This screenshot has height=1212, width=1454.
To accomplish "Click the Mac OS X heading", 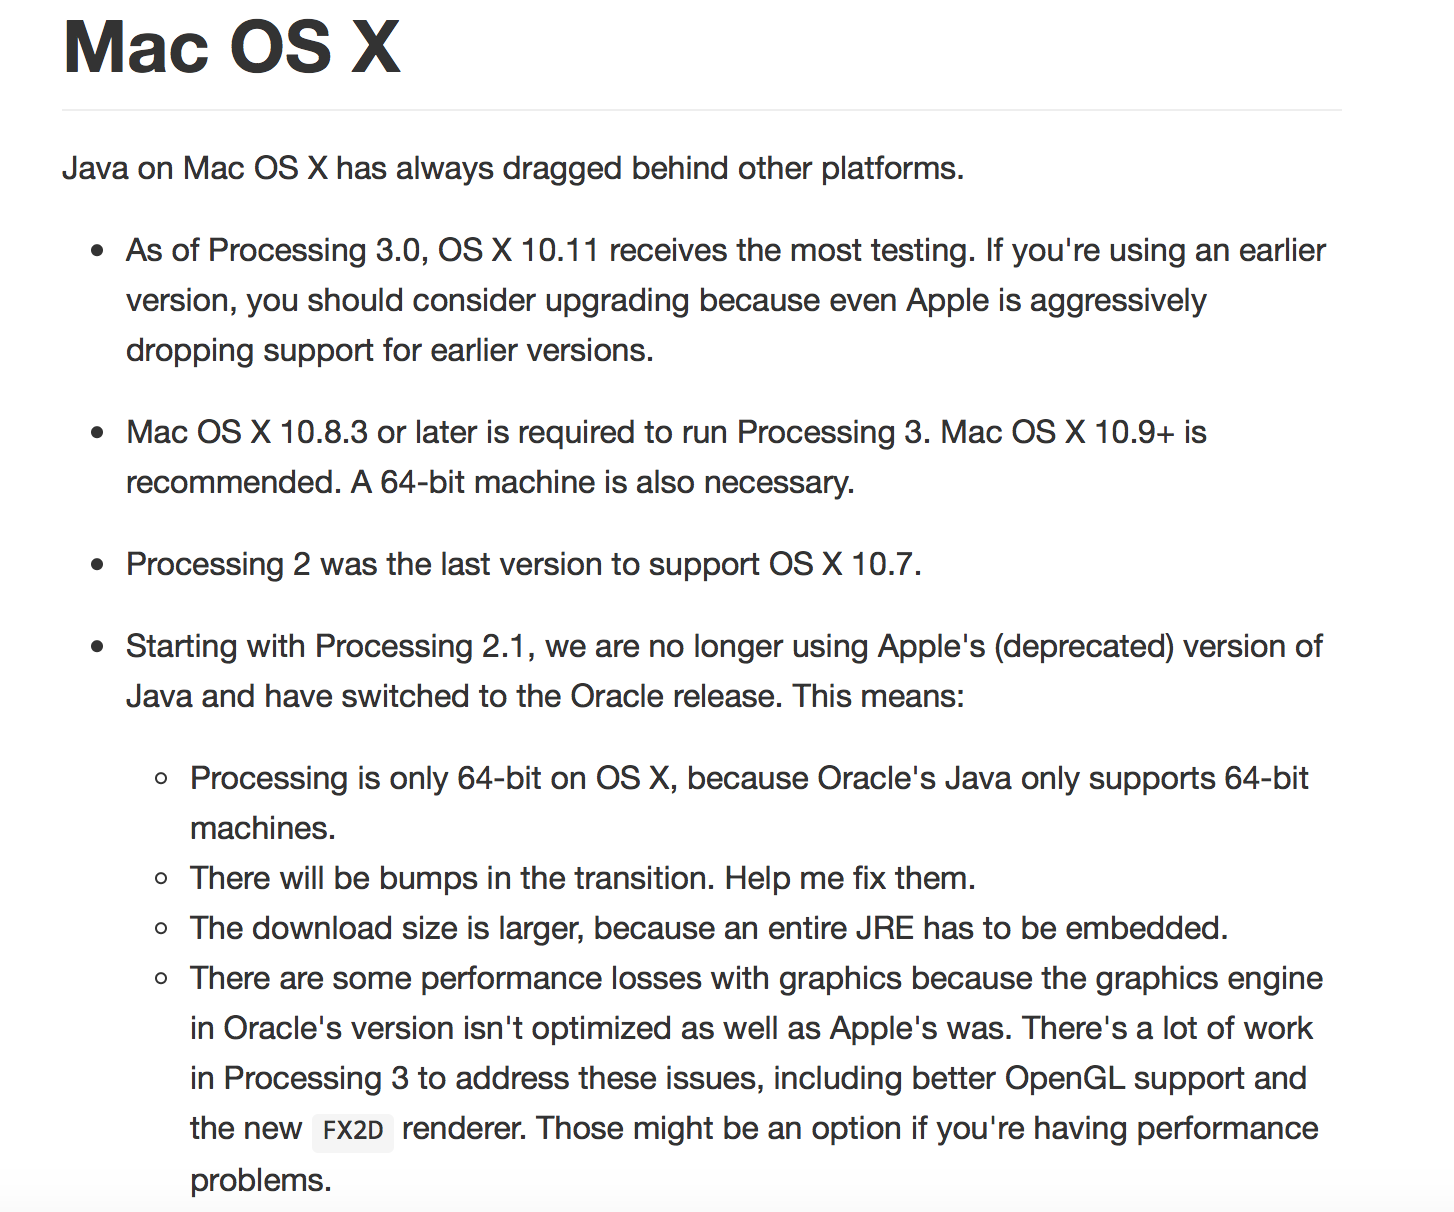I will (x=231, y=47).
